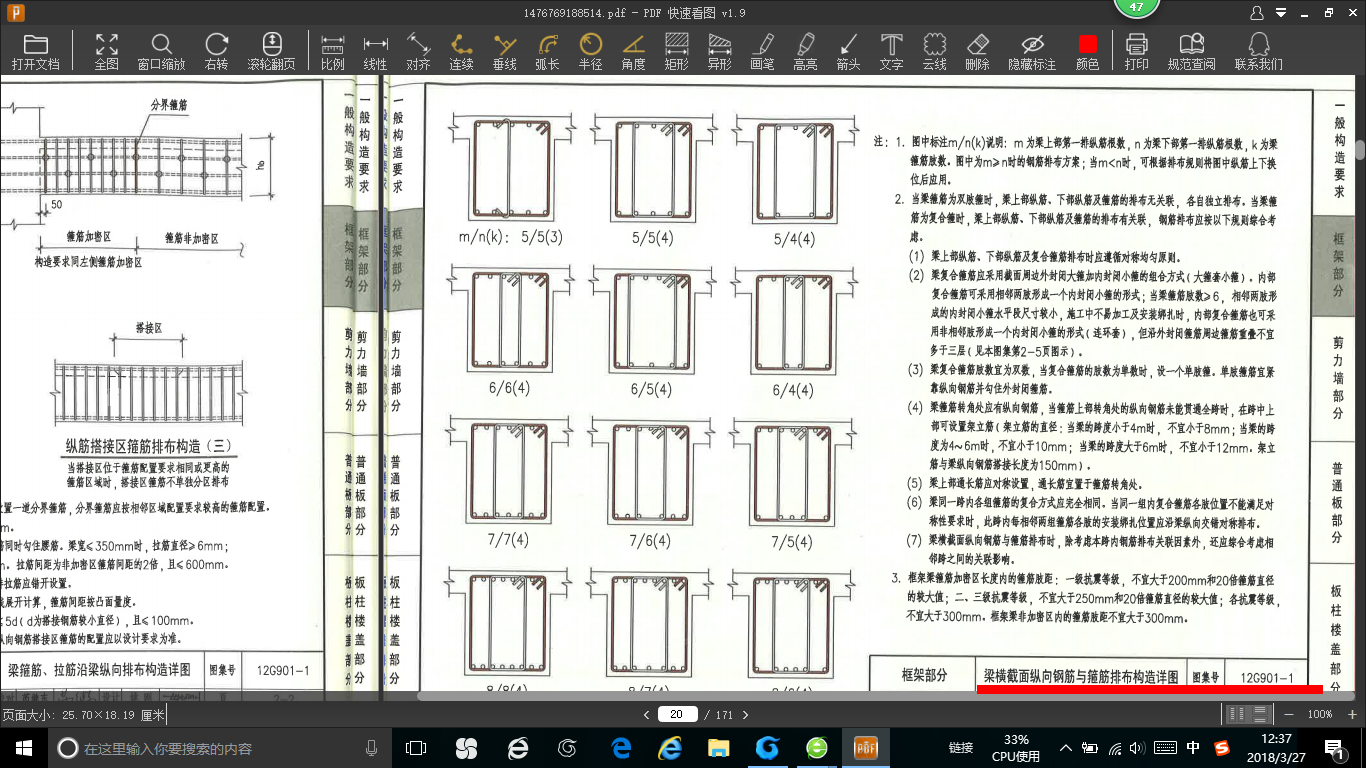
Task: Set the scale using 比例 tool
Action: tap(333, 51)
